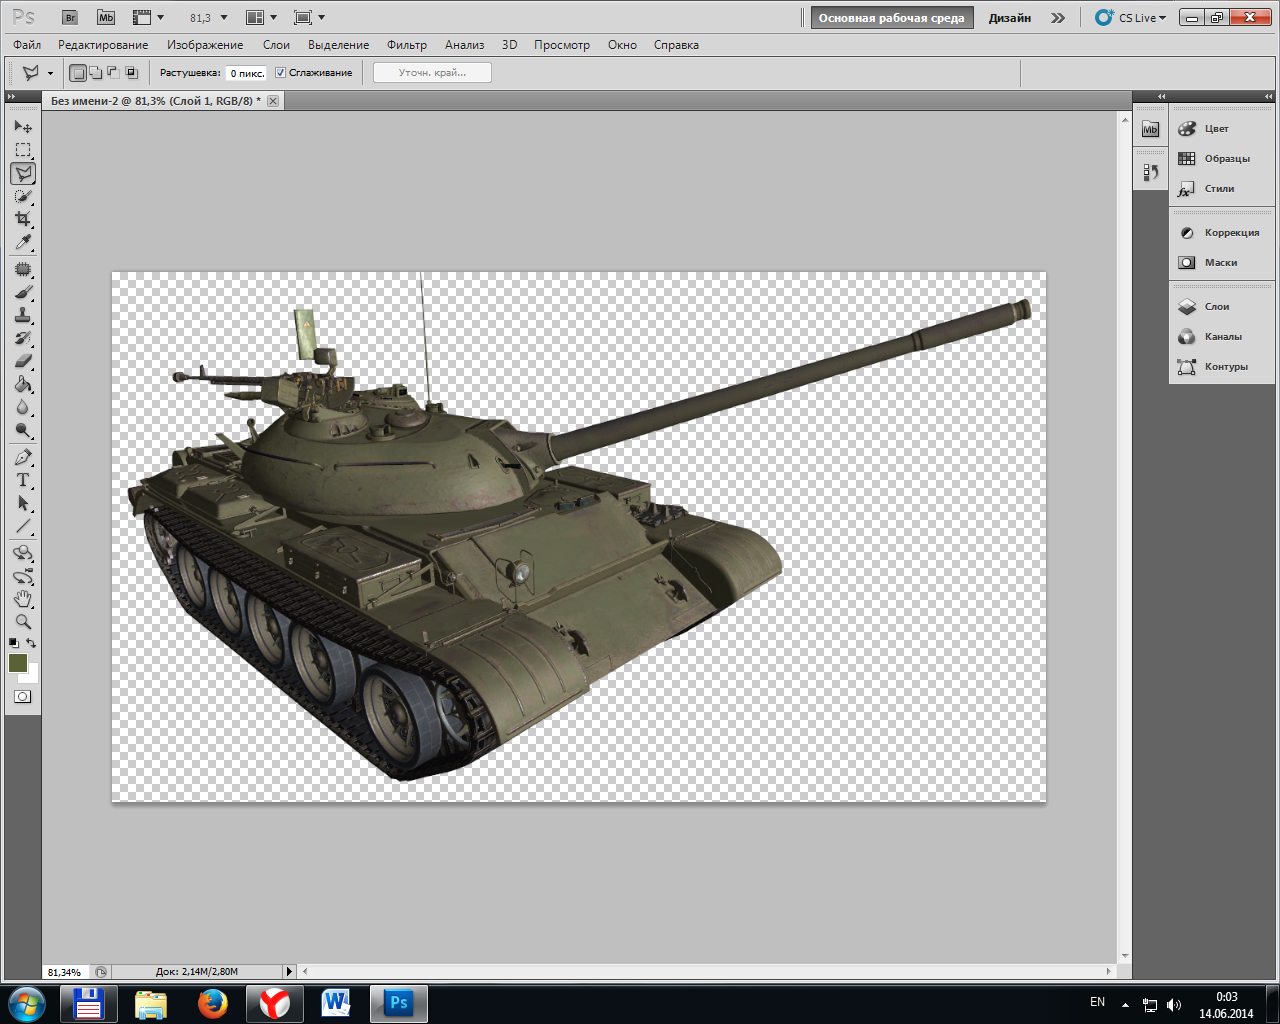Select the Pen tool

pyautogui.click(x=23, y=458)
